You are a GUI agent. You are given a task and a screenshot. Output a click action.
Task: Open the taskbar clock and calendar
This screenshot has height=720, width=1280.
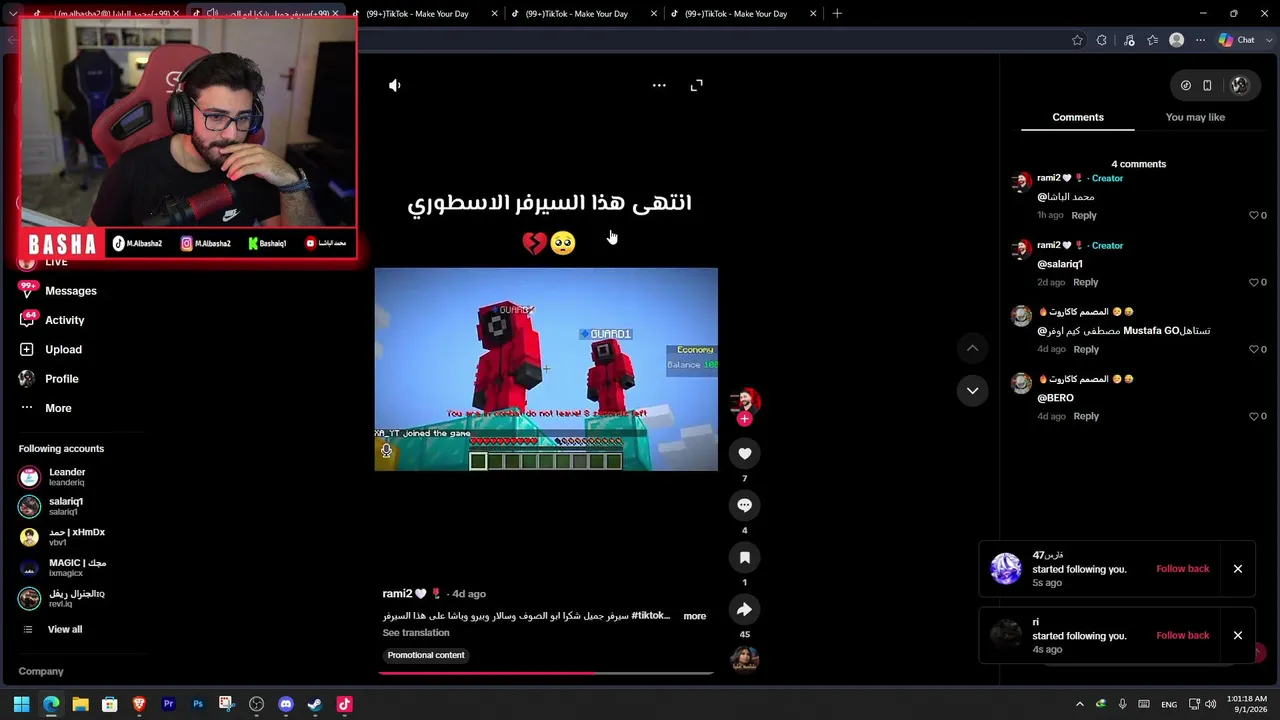tap(1246, 704)
